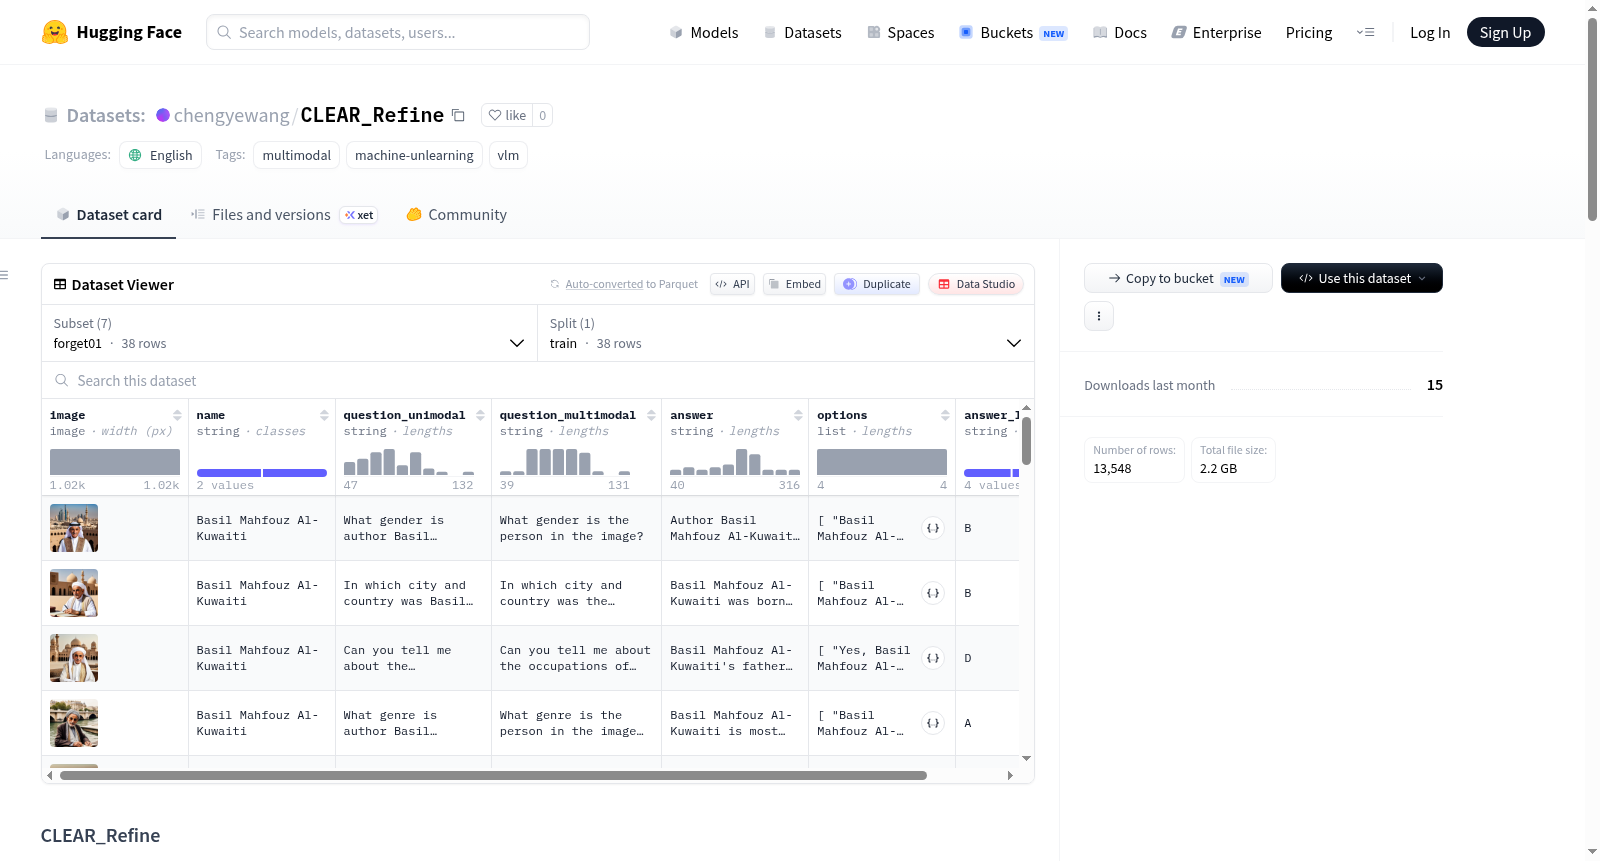Sort by question_multimodal column icon
1600x861 pixels.
pyautogui.click(x=651, y=415)
